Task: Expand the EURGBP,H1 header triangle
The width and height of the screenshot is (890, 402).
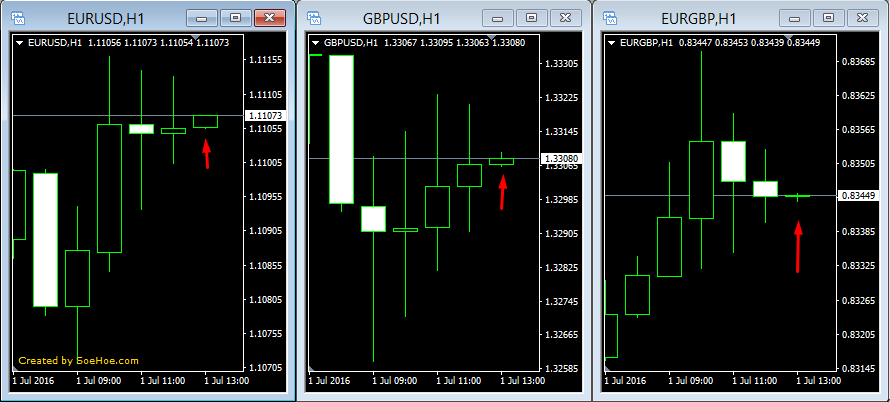Action: point(611,43)
